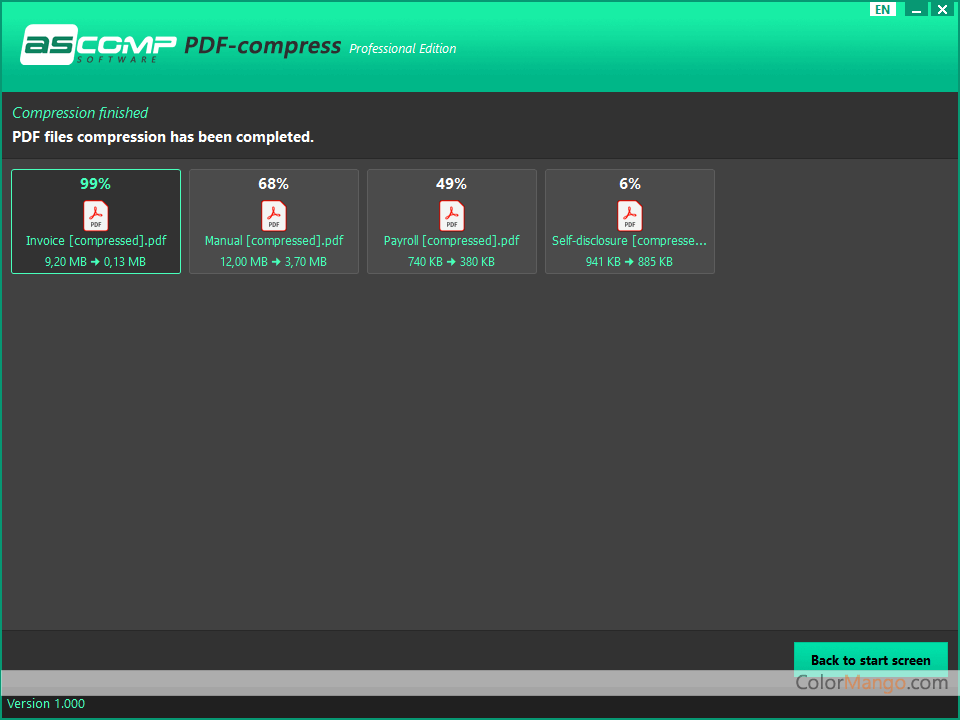The image size is (960, 720).
Task: Click the 49% compression ratio label
Action: (x=452, y=184)
